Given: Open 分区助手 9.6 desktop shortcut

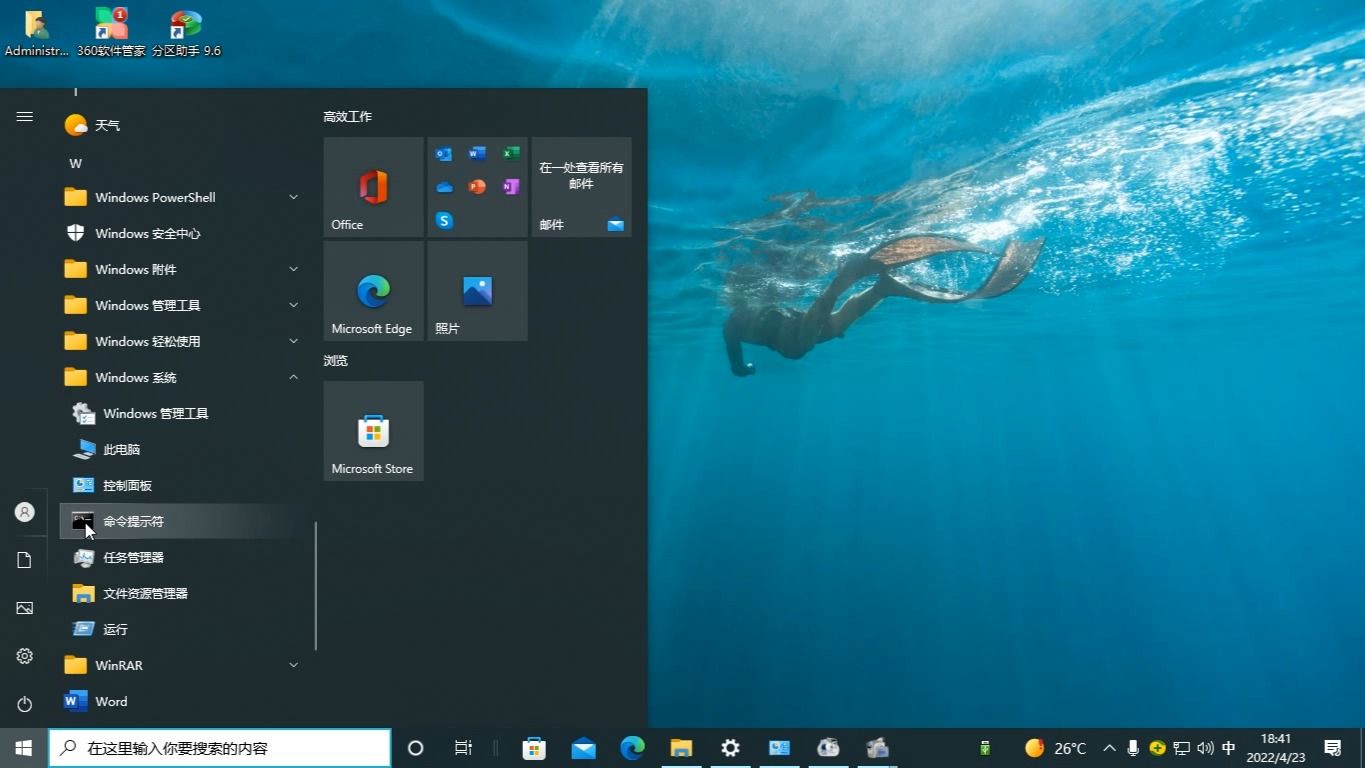Looking at the screenshot, I should pos(186,33).
